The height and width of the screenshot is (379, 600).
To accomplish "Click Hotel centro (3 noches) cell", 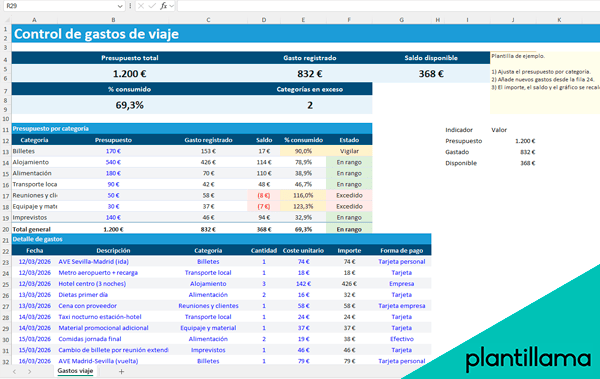I will tap(113, 284).
